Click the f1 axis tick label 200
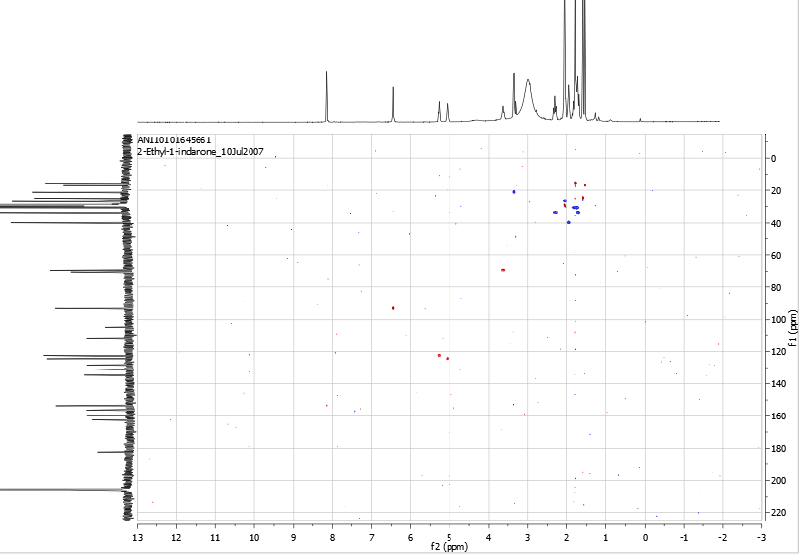This screenshot has height=554, width=800. pyautogui.click(x=778, y=481)
